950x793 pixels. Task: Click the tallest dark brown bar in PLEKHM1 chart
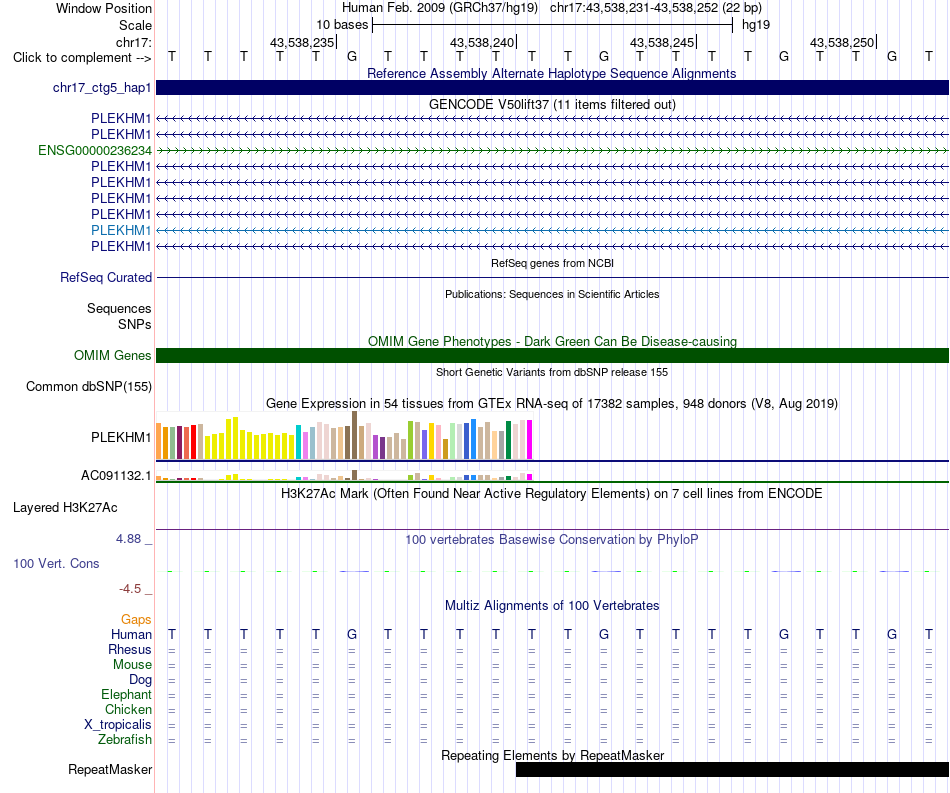pos(354,435)
